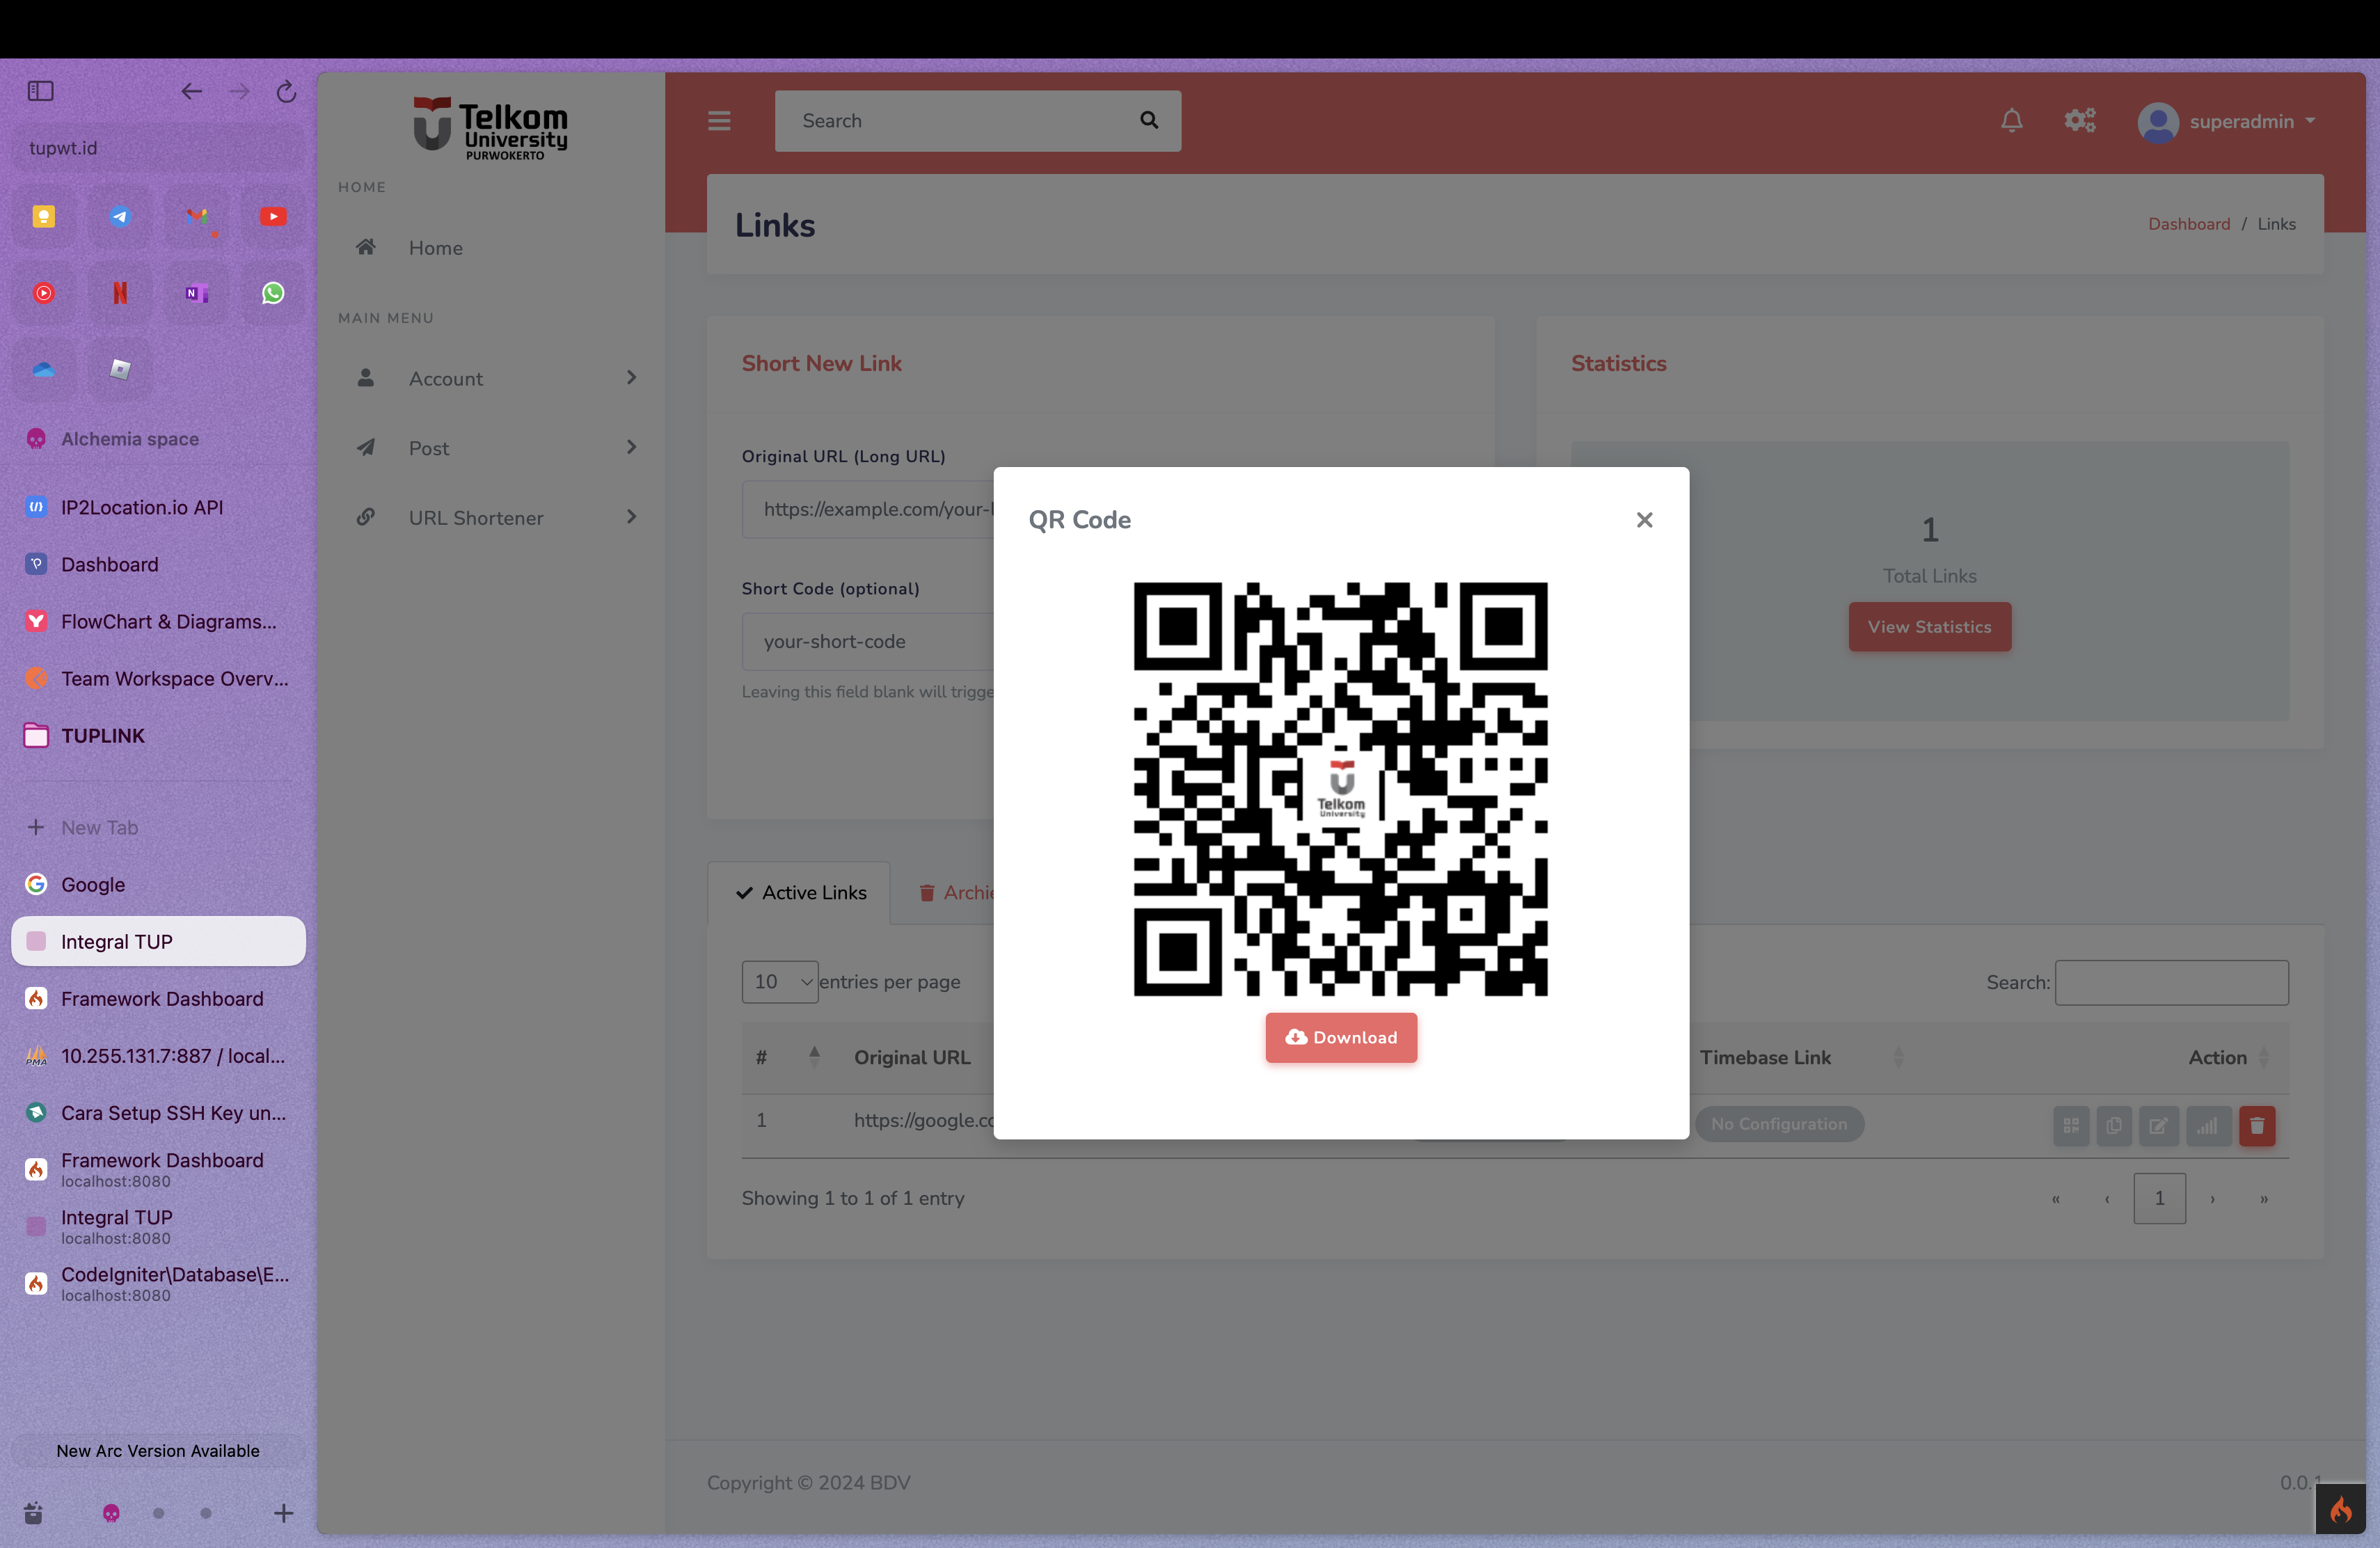This screenshot has height=1548, width=2380.
Task: Select Home in the sidebar menu
Action: [x=435, y=248]
